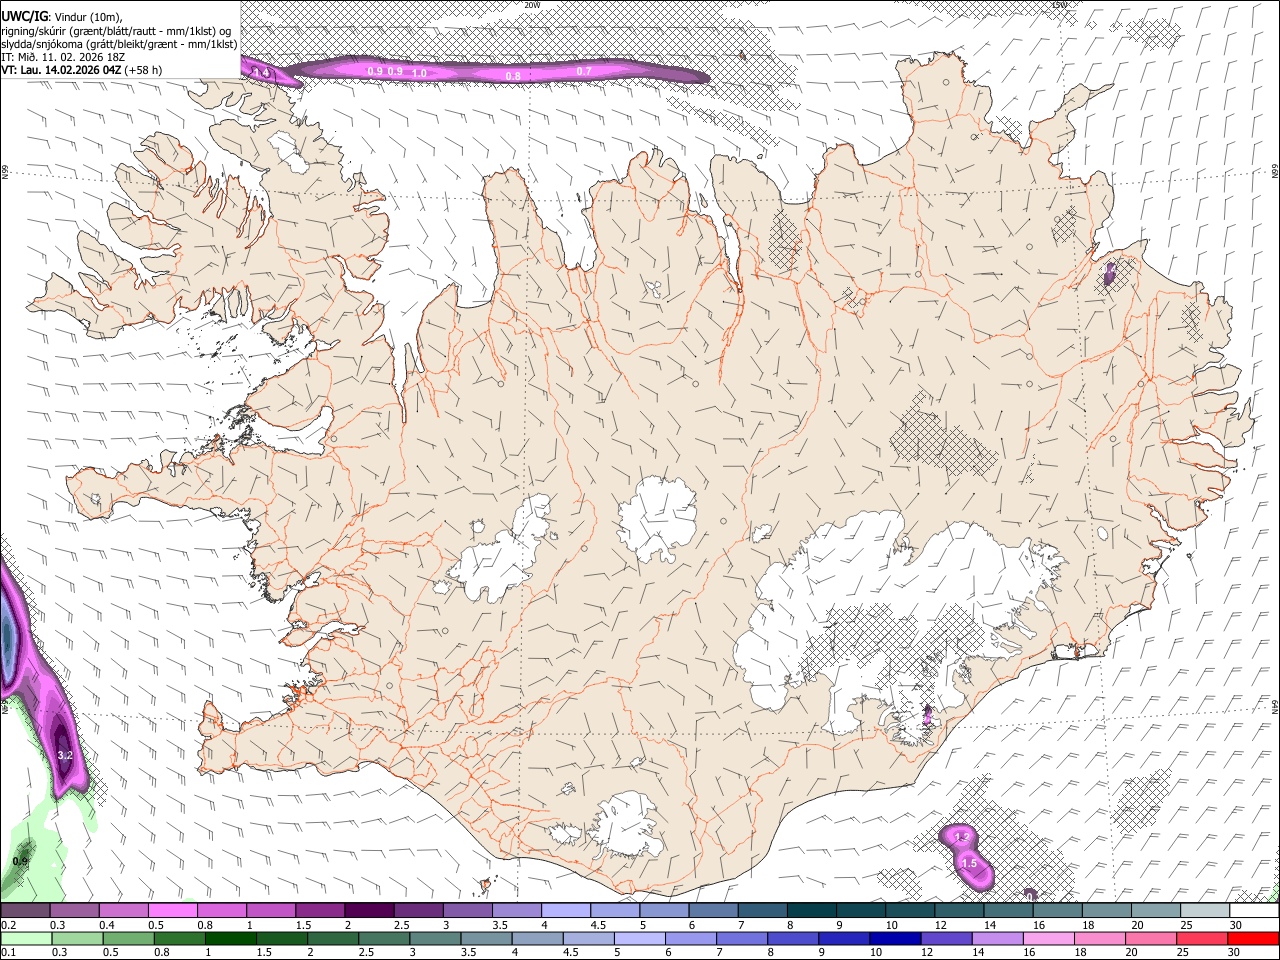Click the "1.5" label in the bottom legend row
The image size is (1280, 960).
(264, 952)
